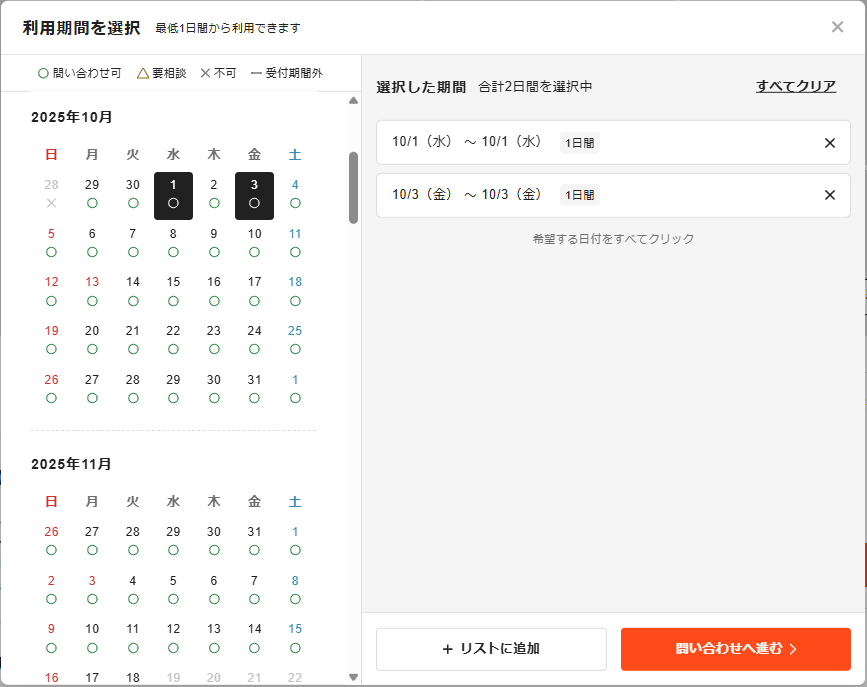Click すべてクリア link

point(795,86)
